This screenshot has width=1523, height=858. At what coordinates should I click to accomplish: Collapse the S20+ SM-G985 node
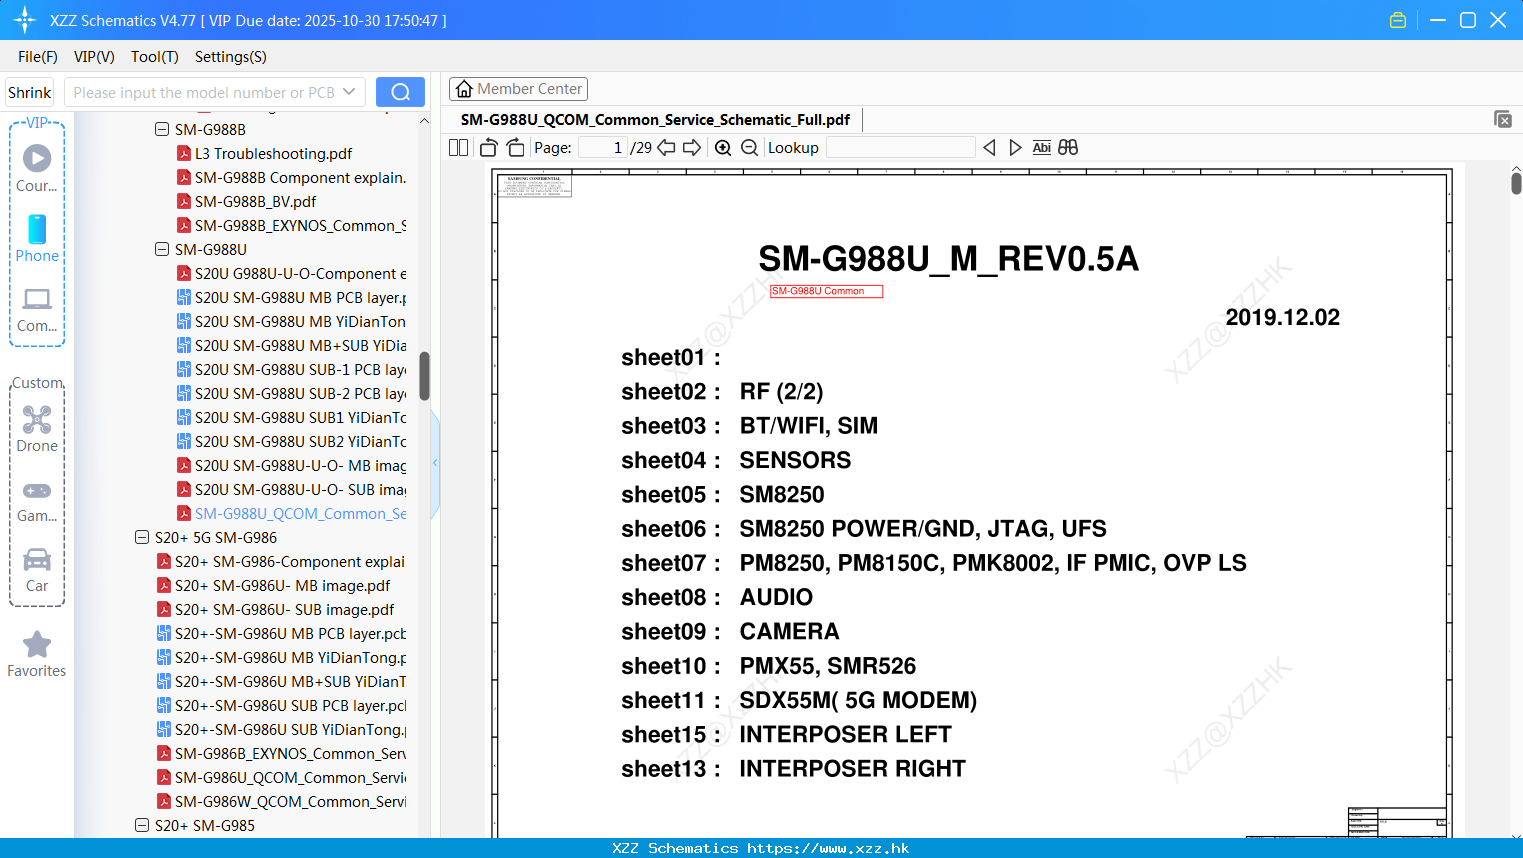[x=142, y=825]
